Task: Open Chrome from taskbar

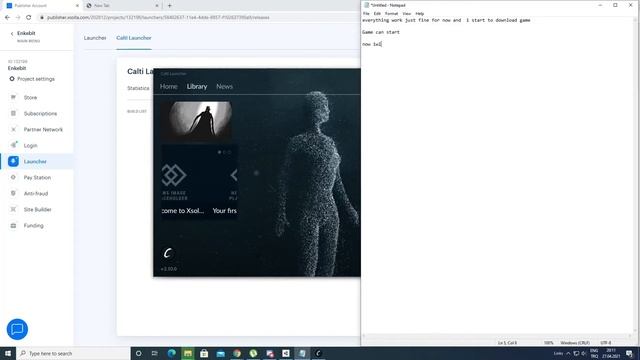Action: coord(237,353)
